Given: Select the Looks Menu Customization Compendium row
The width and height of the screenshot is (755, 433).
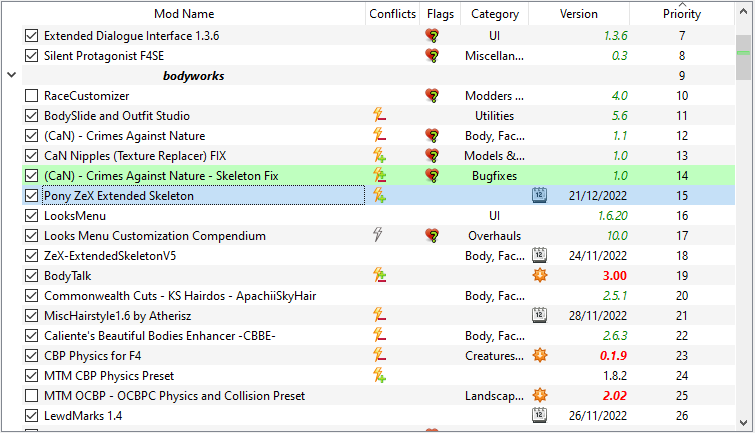Looking at the screenshot, I should 378,236.
